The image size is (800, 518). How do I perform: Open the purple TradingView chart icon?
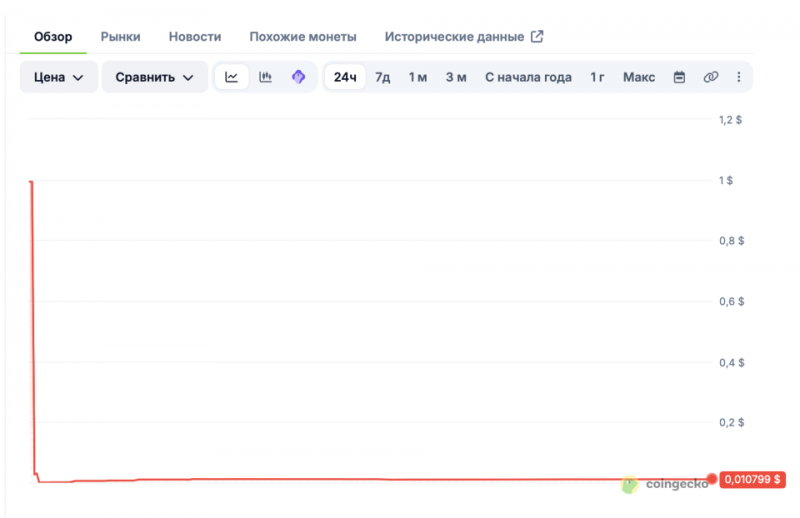point(298,77)
